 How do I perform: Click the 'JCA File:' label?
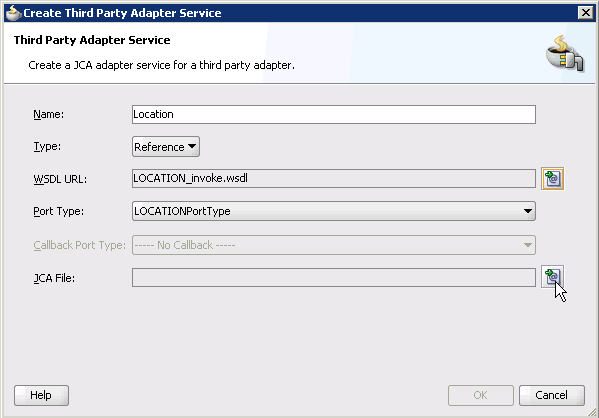(x=54, y=278)
